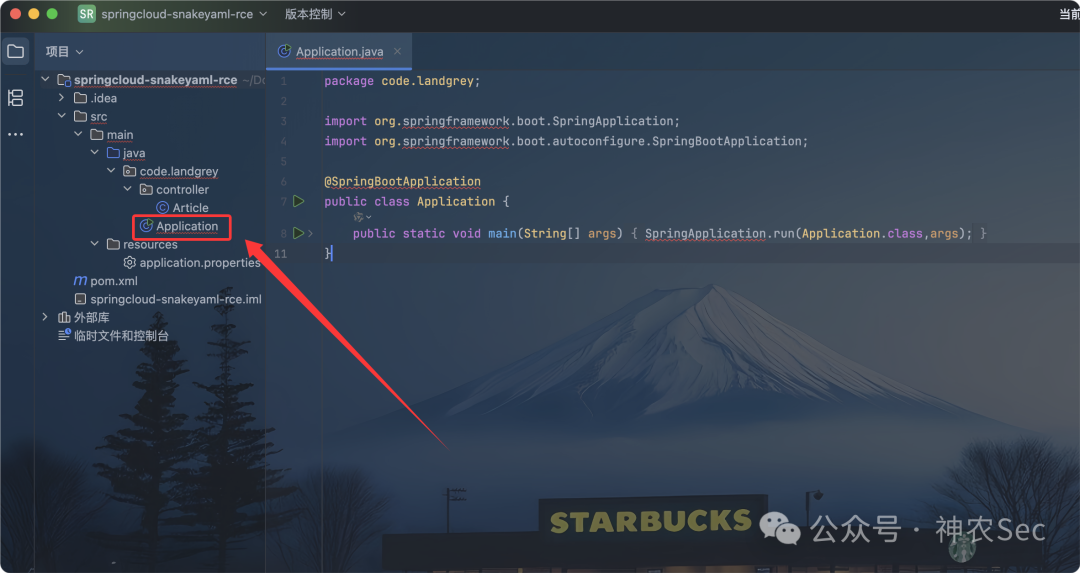The image size is (1080, 573).
Task: Expand the folded main method body
Action: click(311, 233)
